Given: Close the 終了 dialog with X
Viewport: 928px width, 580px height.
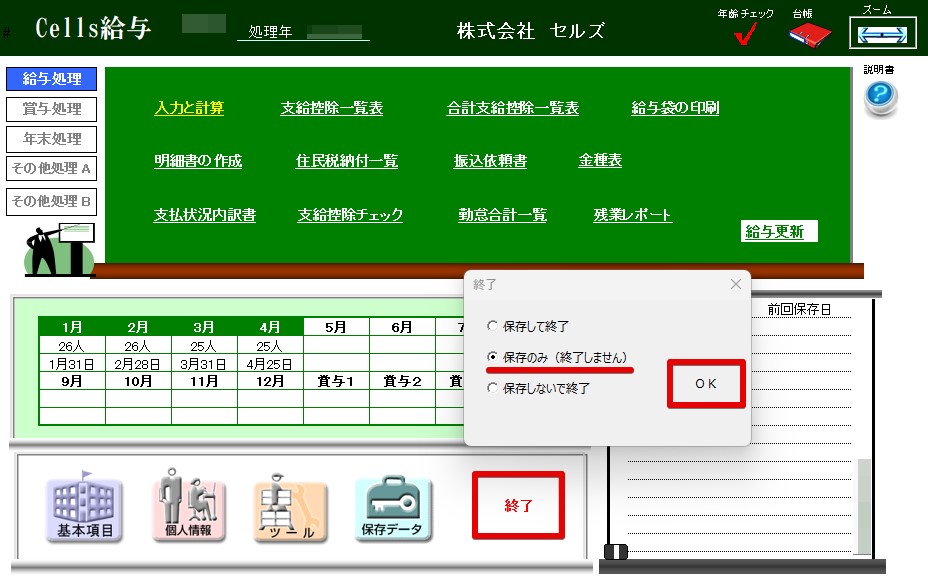Looking at the screenshot, I should click(736, 284).
